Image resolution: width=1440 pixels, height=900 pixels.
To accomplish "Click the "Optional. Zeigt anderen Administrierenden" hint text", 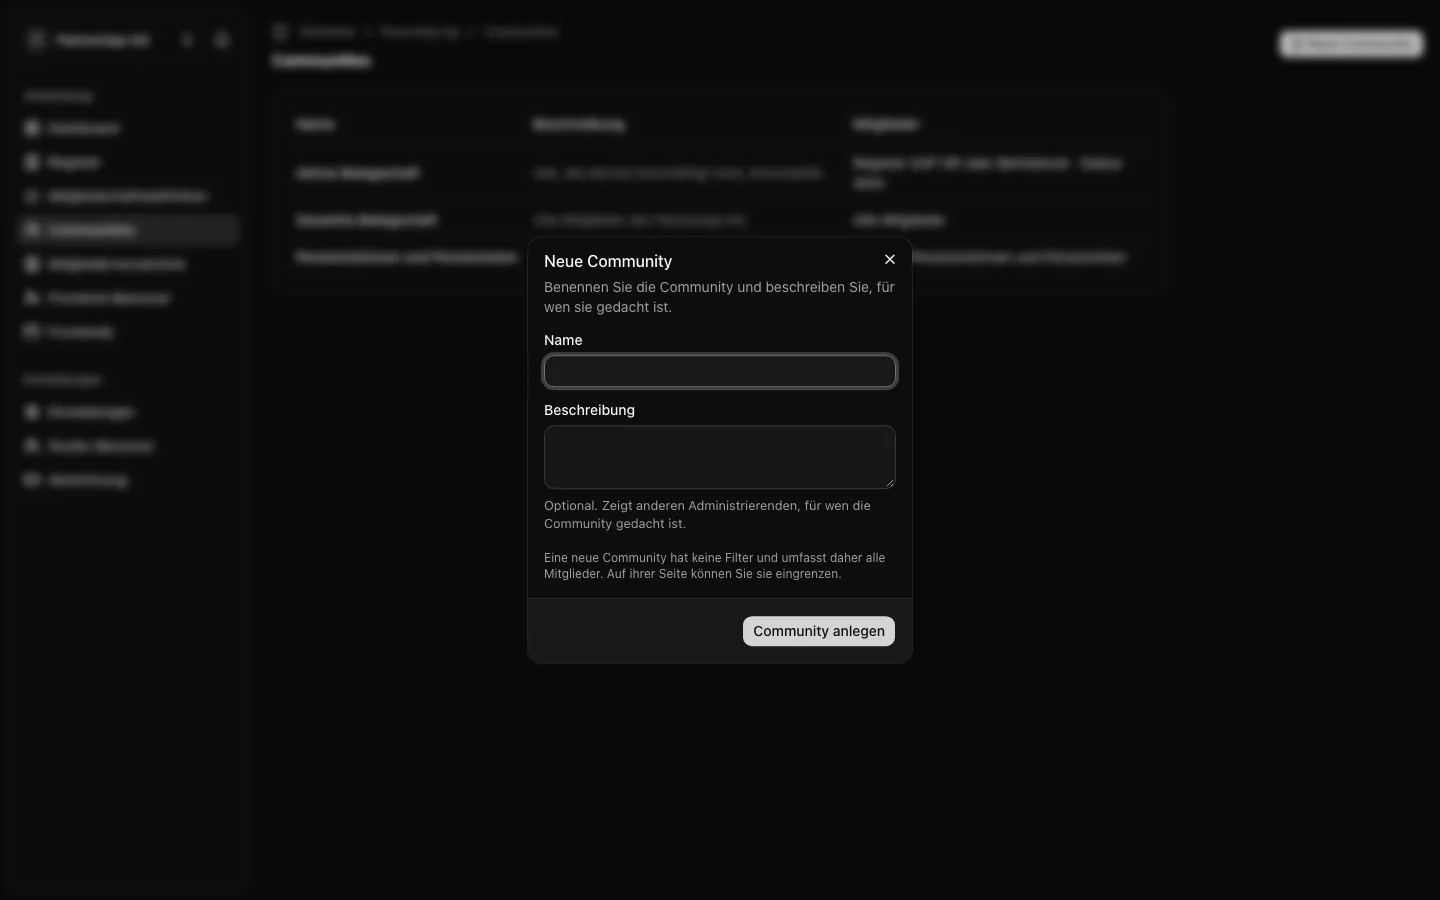I will point(707,514).
